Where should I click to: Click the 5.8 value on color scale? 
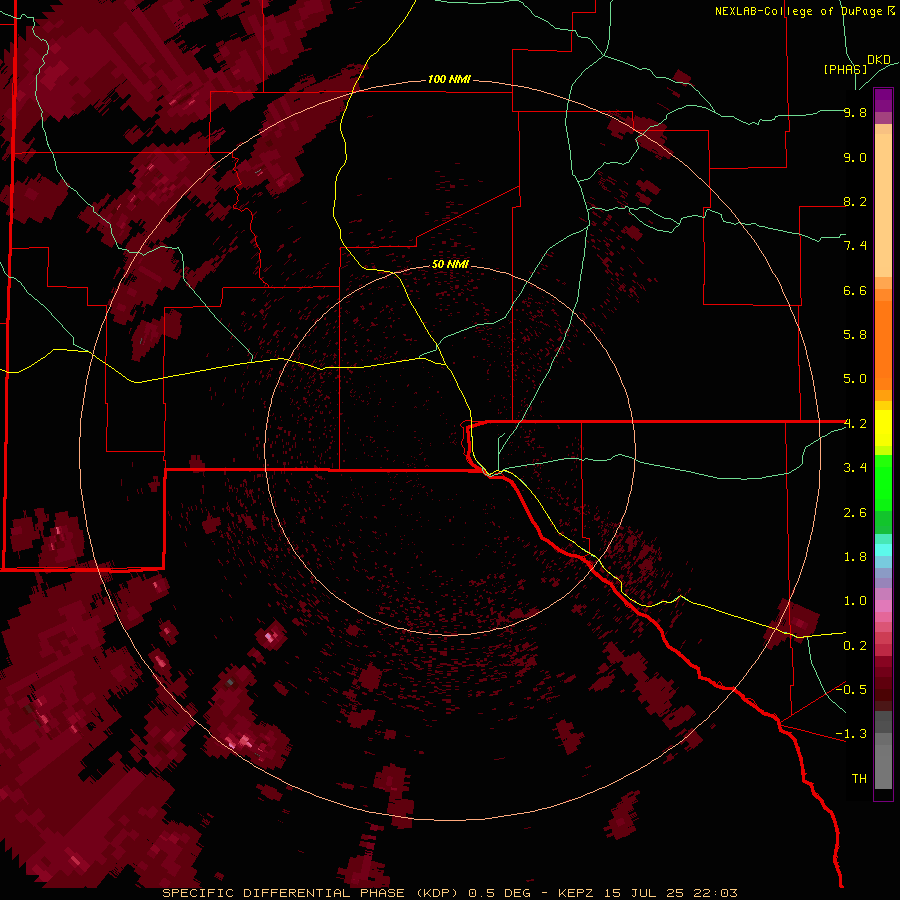pyautogui.click(x=855, y=335)
